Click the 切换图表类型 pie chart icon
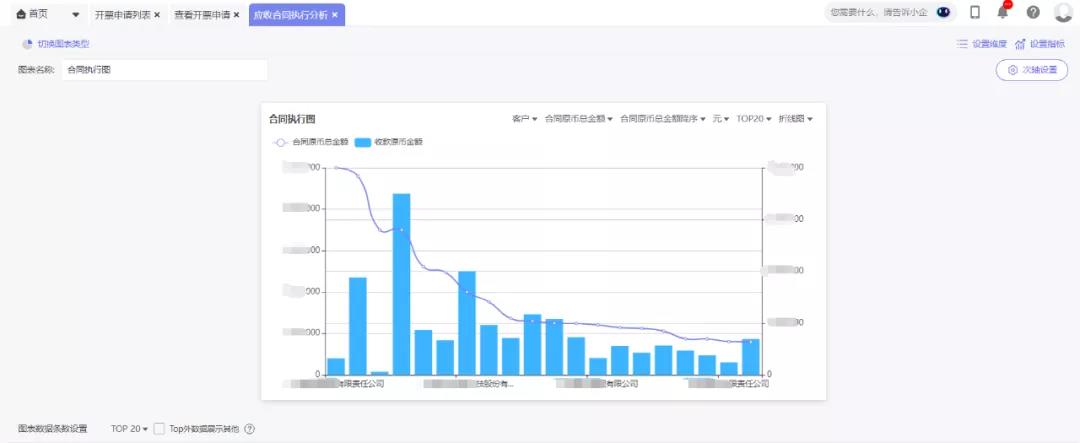 [x=28, y=44]
